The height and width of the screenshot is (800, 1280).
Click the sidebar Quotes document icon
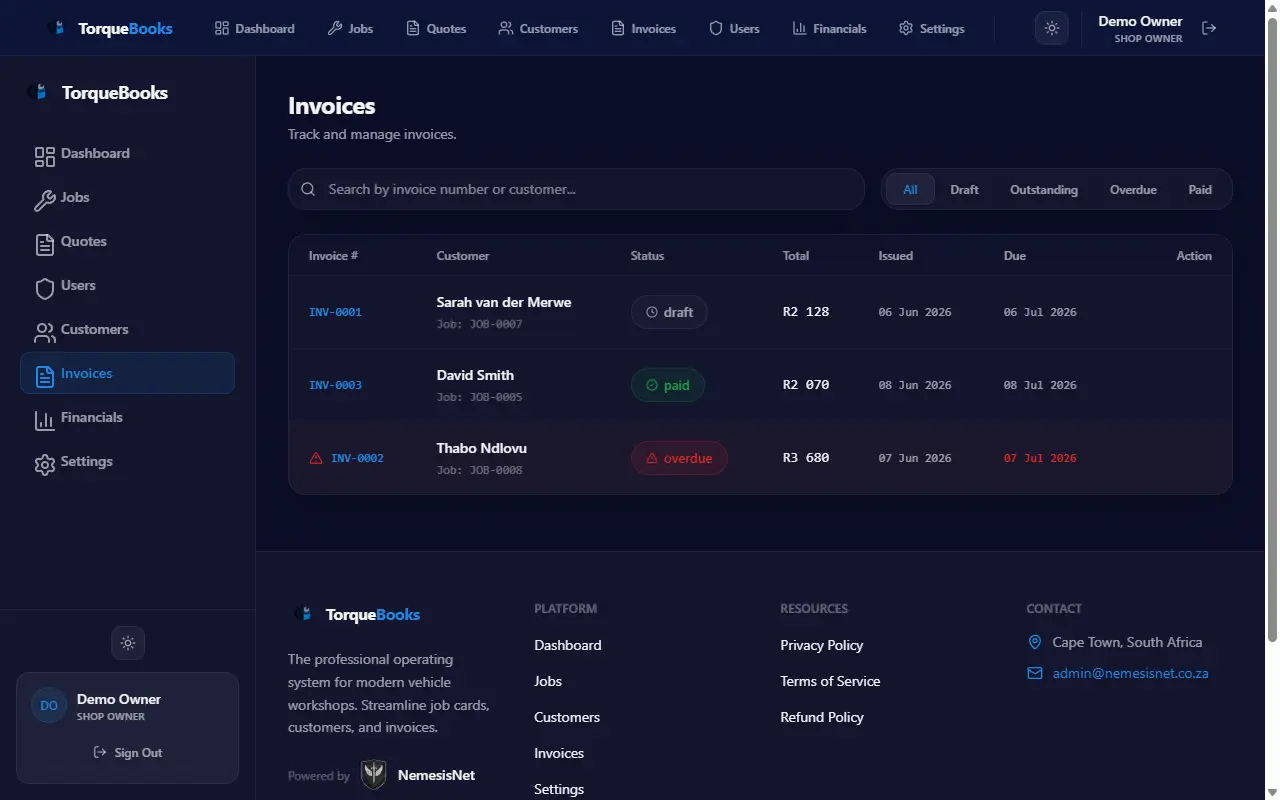[x=44, y=244]
